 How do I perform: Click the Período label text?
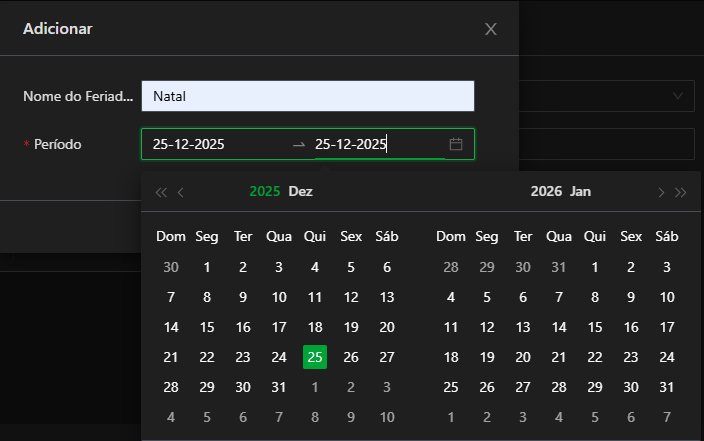pos(57,144)
